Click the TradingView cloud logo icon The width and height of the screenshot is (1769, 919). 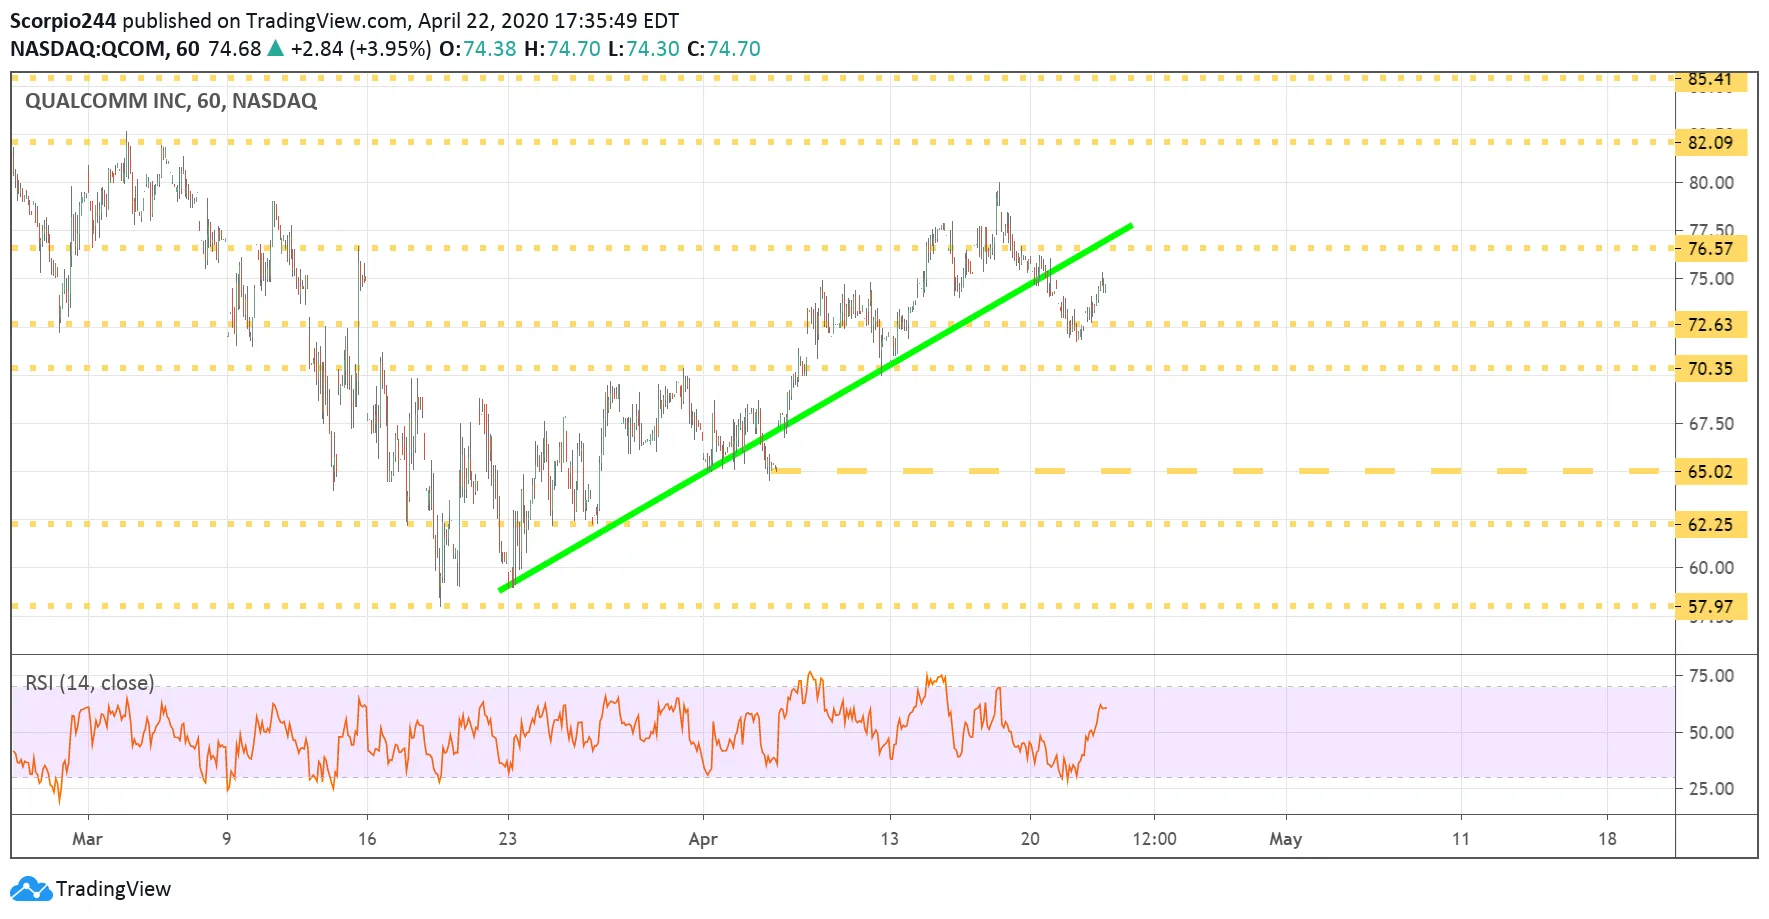tap(30, 889)
